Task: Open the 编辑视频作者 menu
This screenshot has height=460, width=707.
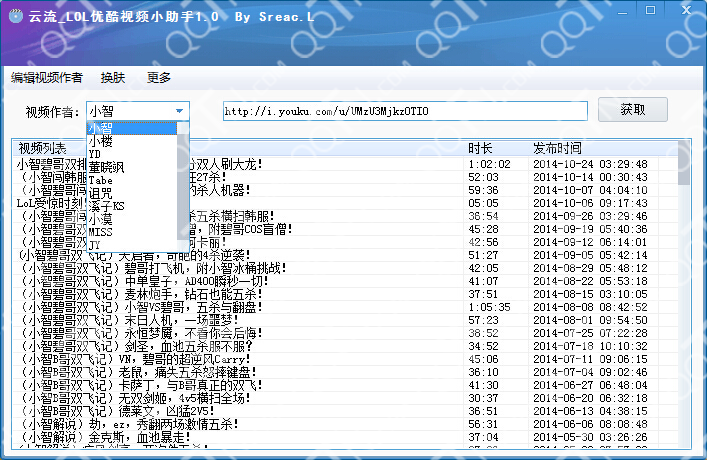Action: tap(47, 78)
